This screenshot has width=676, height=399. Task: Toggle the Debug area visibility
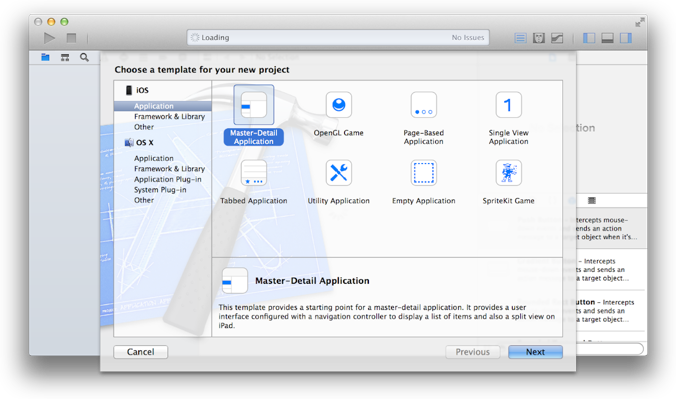tap(607, 38)
